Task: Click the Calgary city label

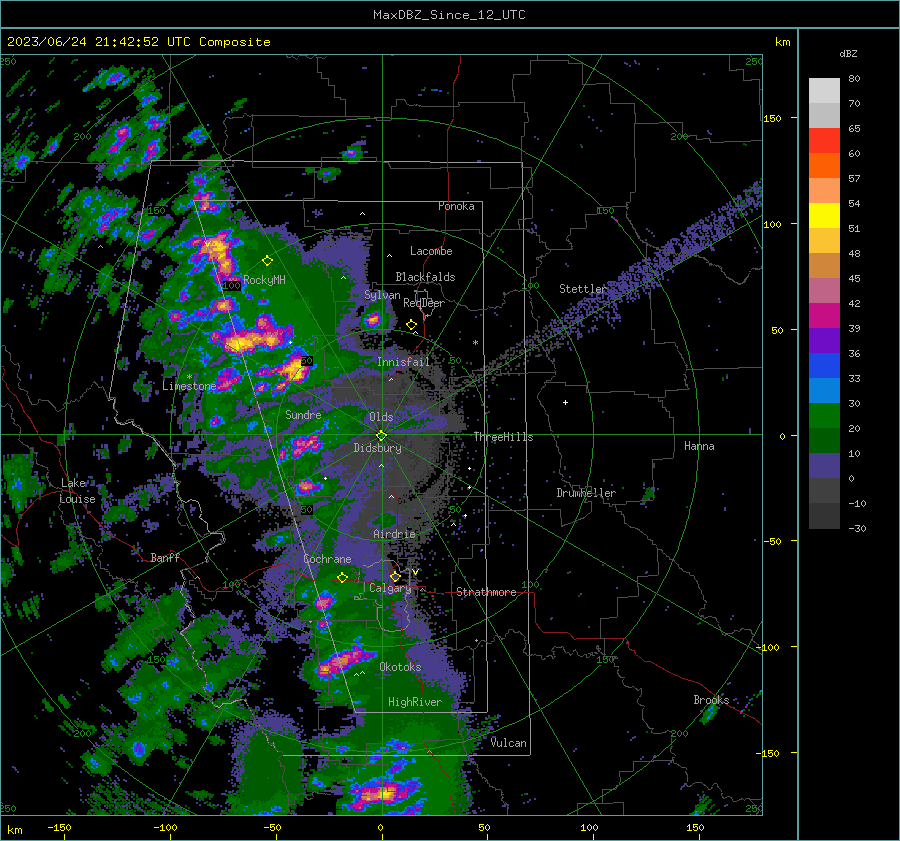Action: 390,588
